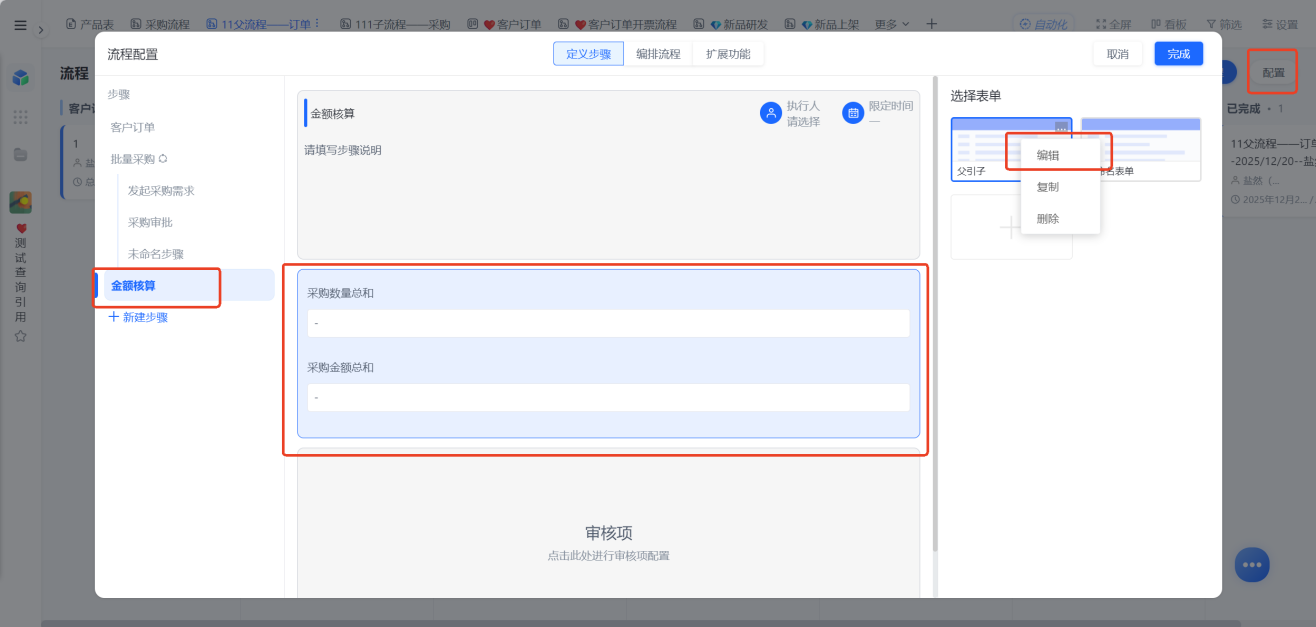Click the loop icon beside 批量采购
1316x627 pixels.
(163, 159)
